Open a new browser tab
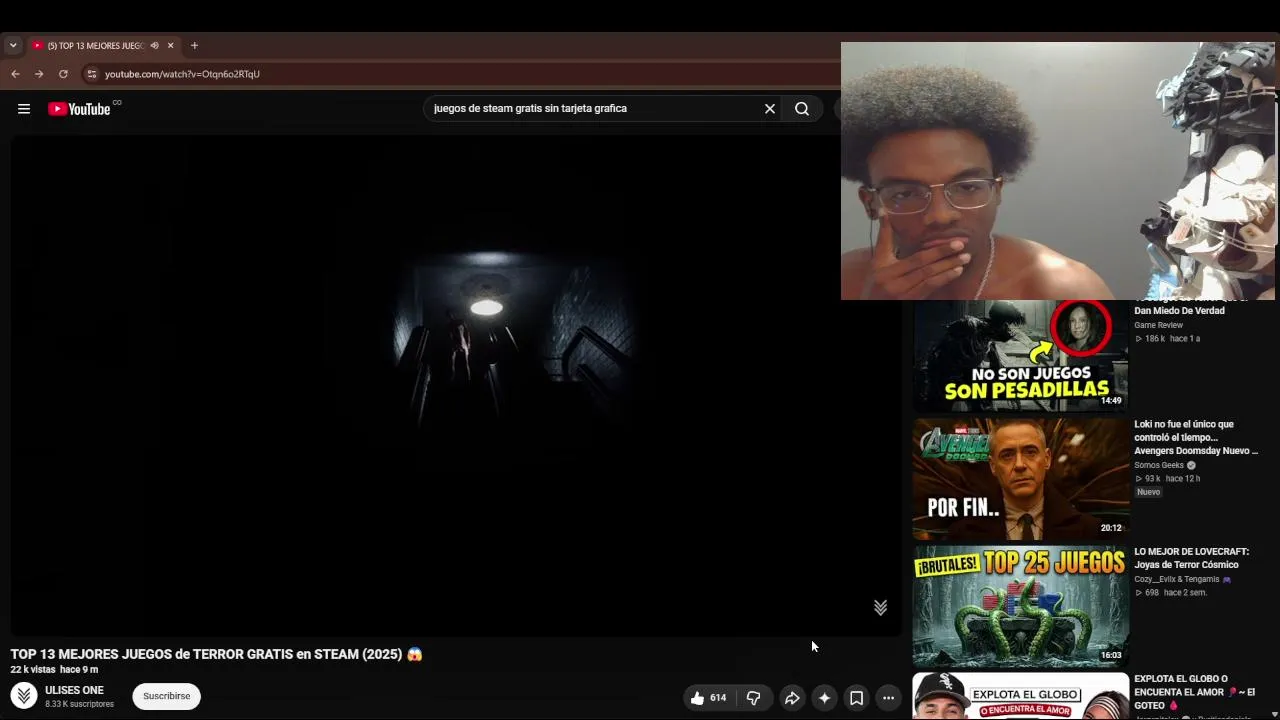This screenshot has width=1280, height=720. (x=194, y=45)
